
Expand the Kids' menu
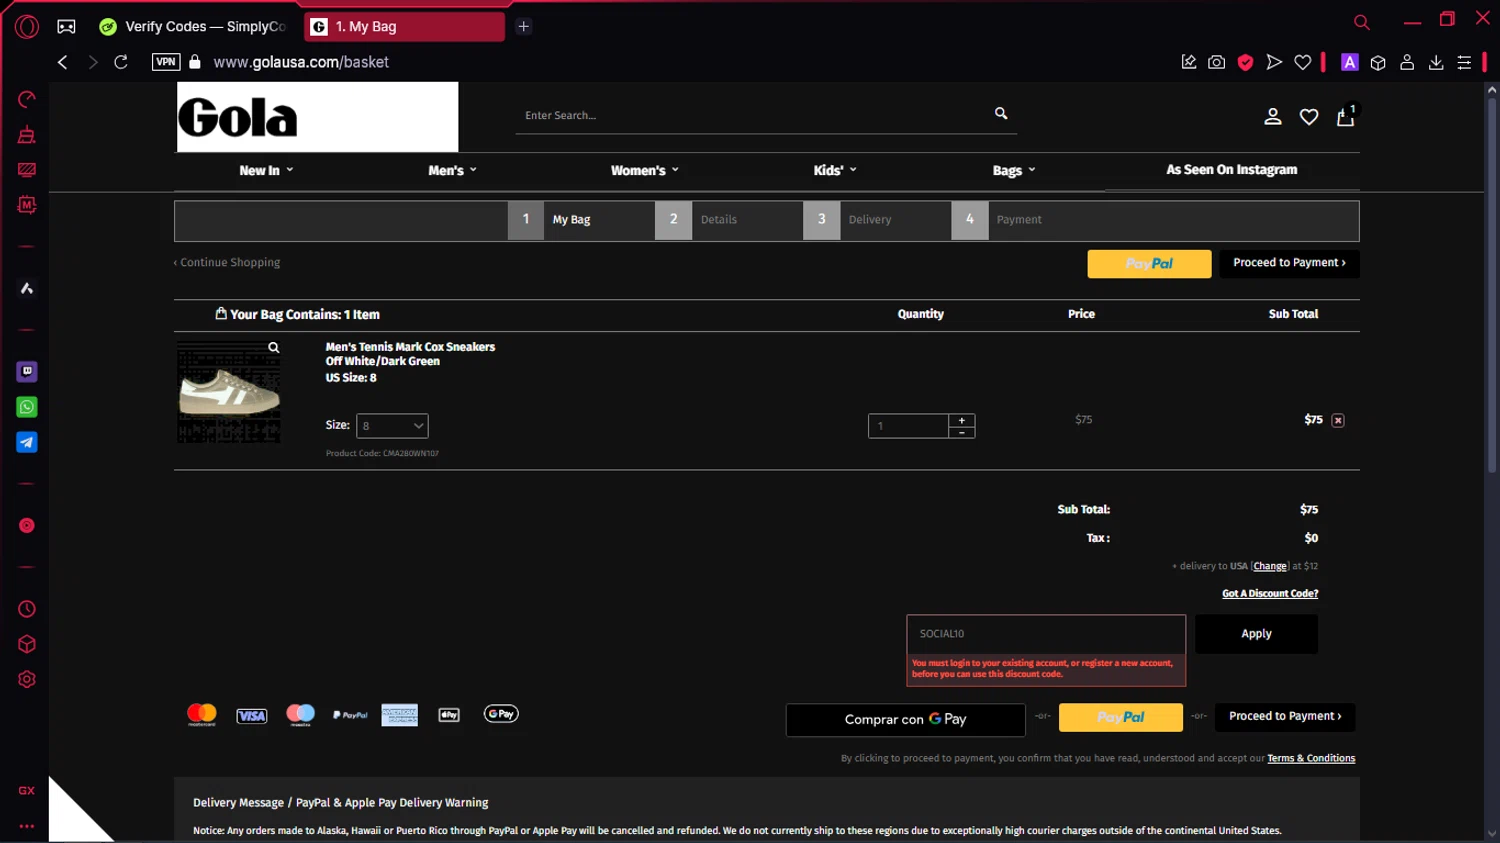point(835,170)
